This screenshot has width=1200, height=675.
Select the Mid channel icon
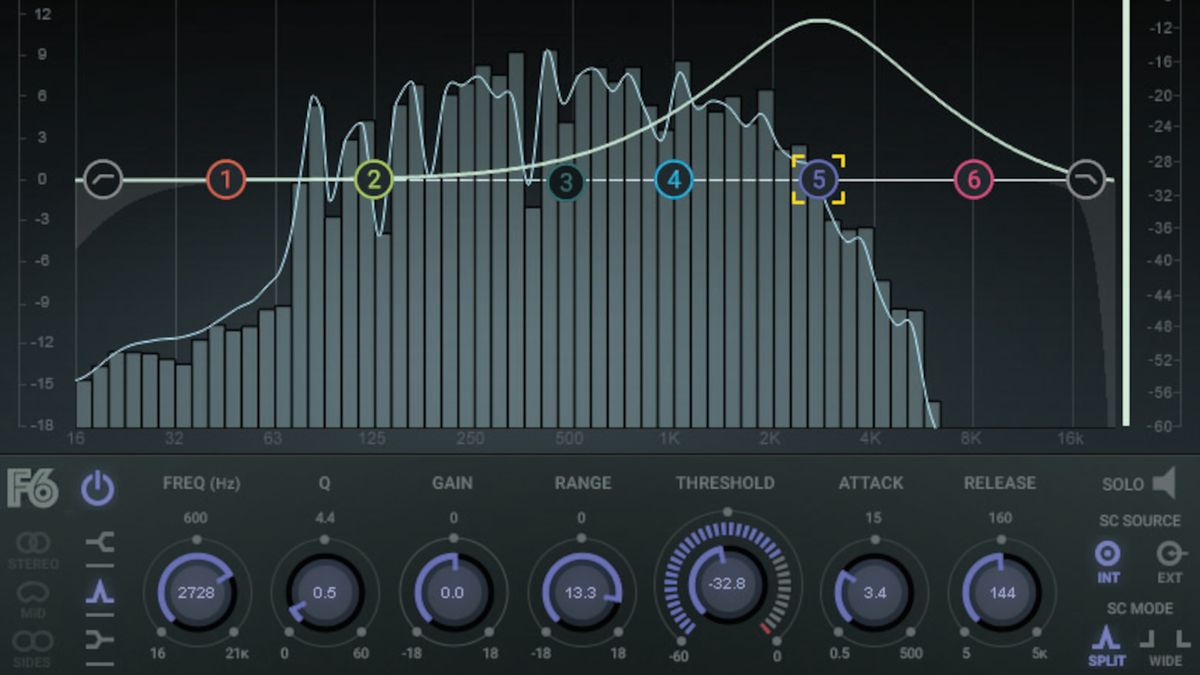point(32,593)
